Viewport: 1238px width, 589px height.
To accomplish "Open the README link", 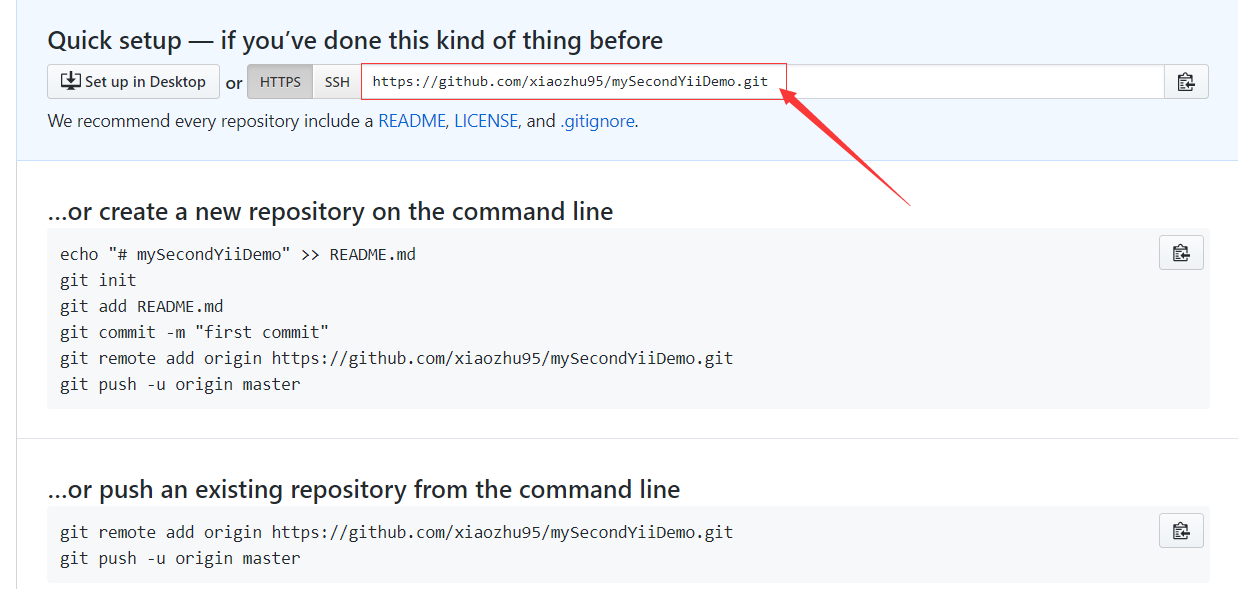I will [411, 121].
